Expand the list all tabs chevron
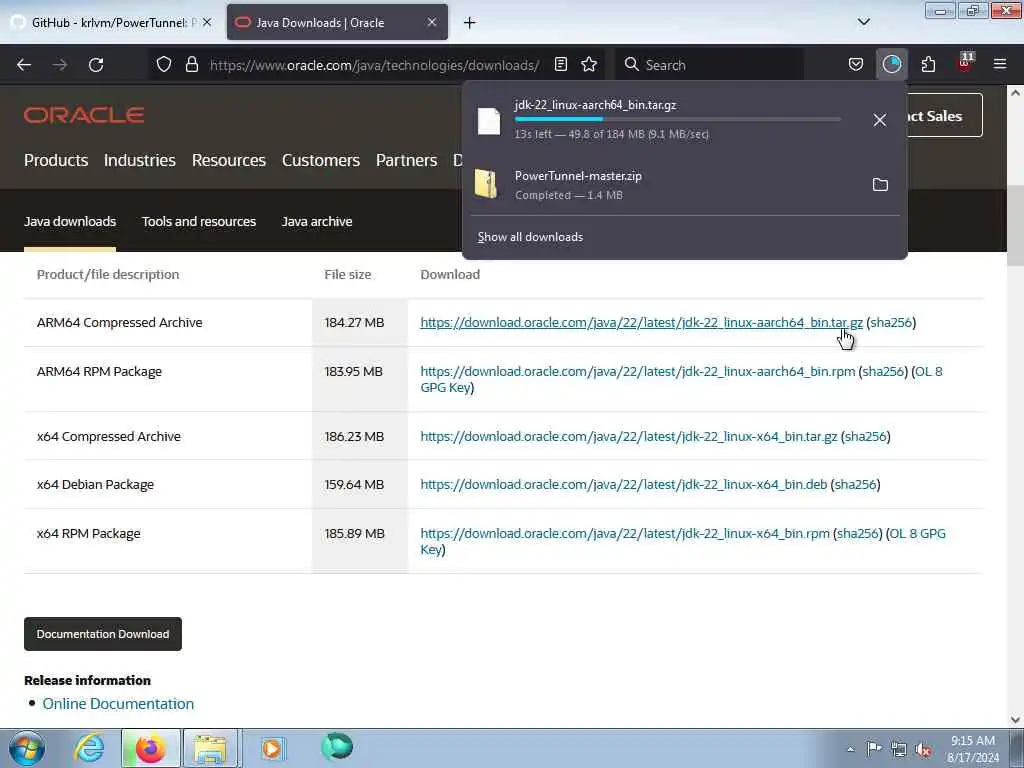The height and width of the screenshot is (768, 1024). coord(863,22)
